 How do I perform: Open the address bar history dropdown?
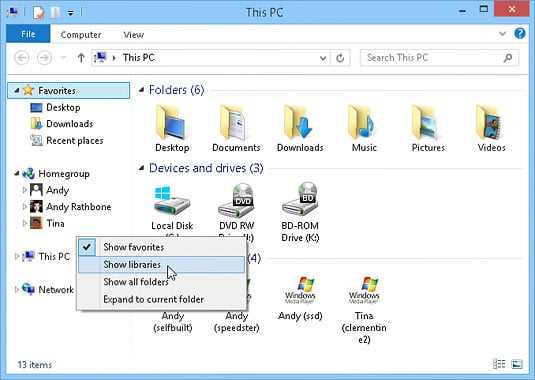pos(323,58)
